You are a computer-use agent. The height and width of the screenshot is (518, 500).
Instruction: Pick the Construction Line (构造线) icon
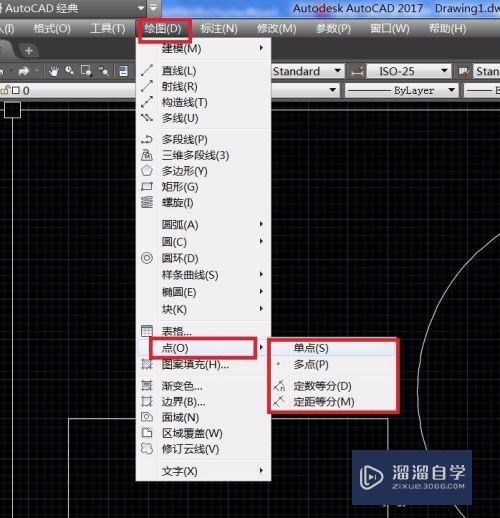coord(147,102)
